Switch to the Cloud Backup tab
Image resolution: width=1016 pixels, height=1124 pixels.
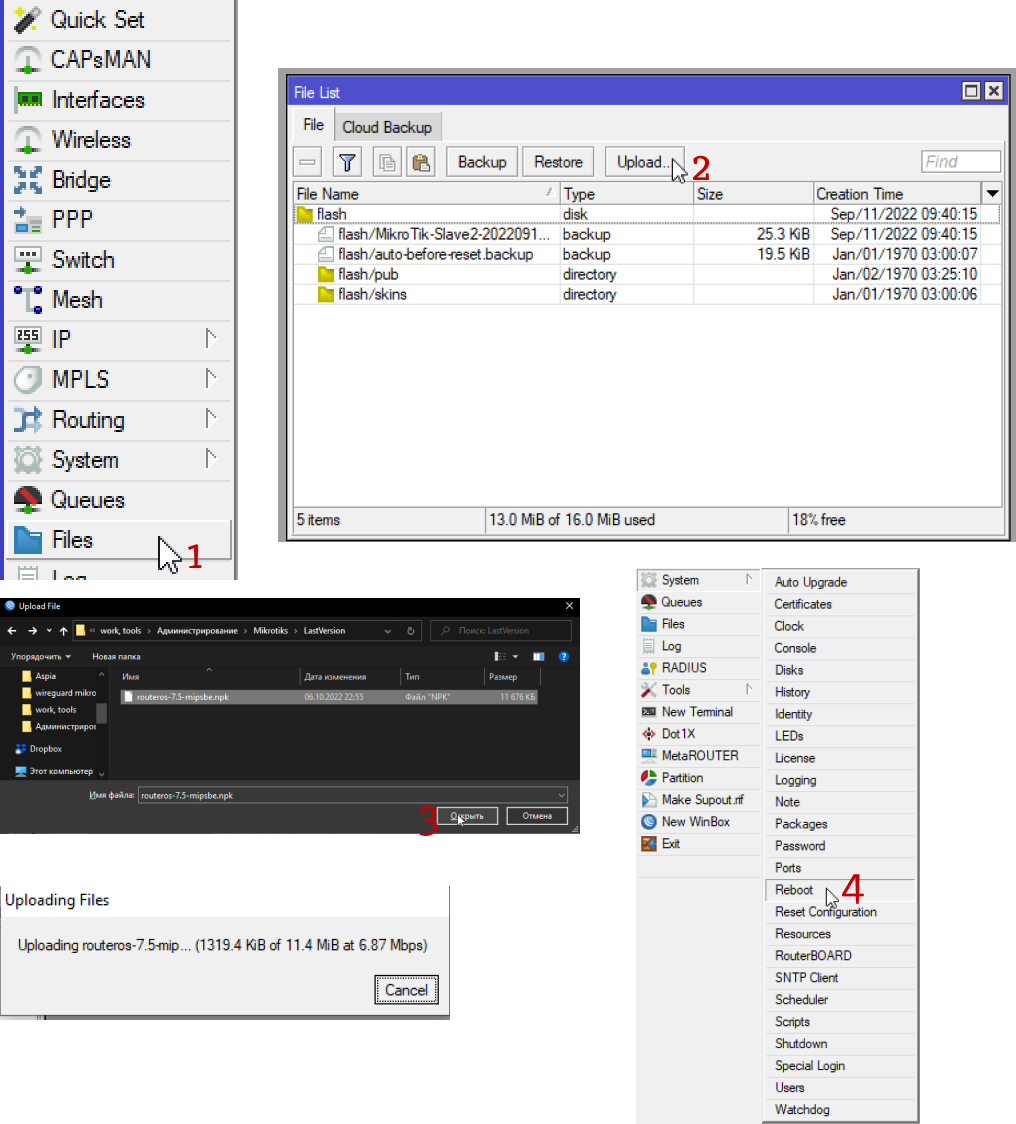(387, 127)
